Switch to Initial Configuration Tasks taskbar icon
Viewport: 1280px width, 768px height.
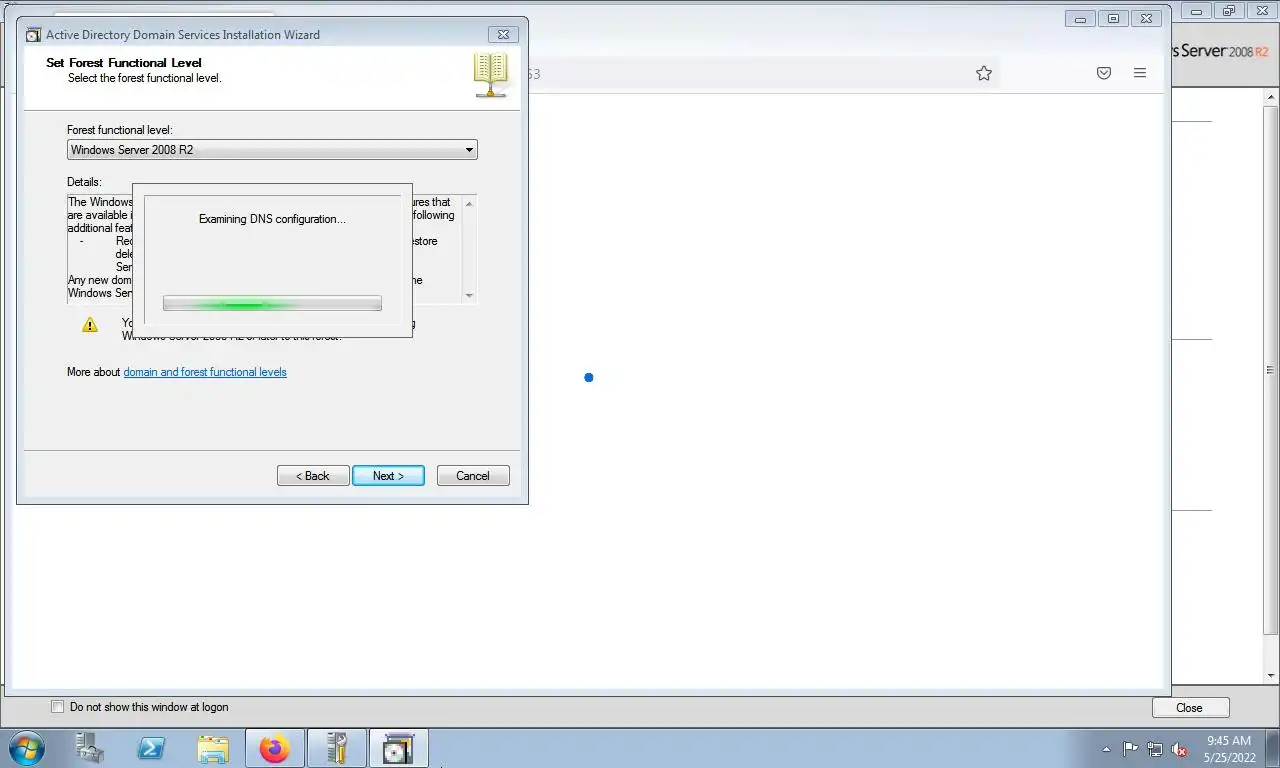(x=336, y=748)
